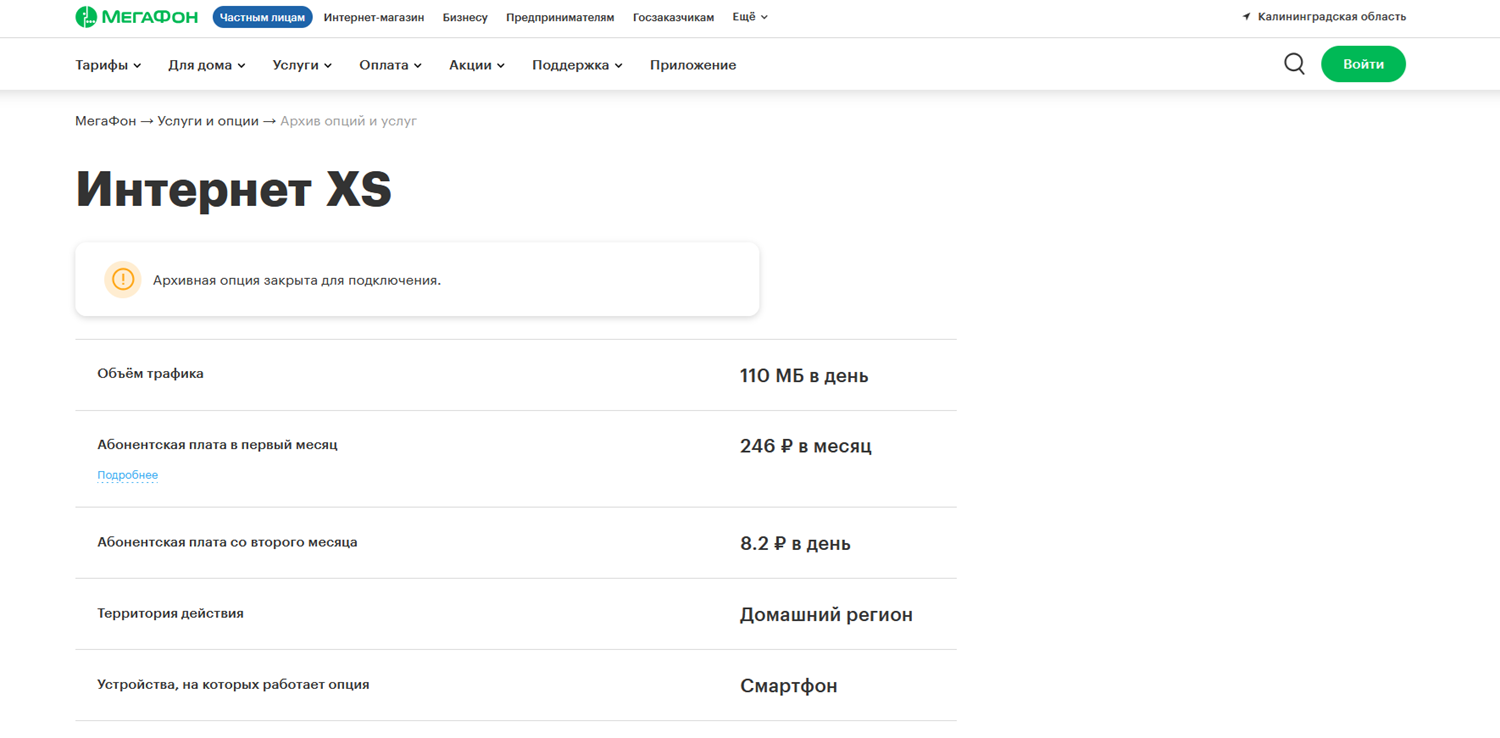Viewport: 1500px width, 738px height.
Task: Click the value 8.2 ₽ в день
Action: [x=795, y=544]
